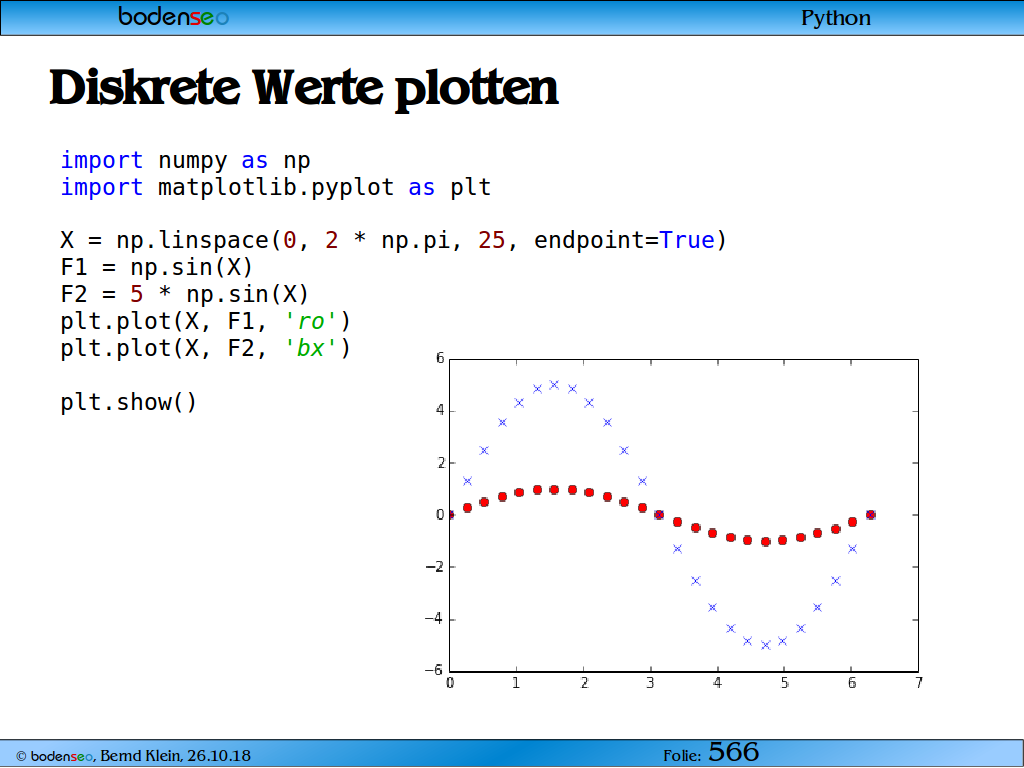The image size is (1024, 768).
Task: Click the bodenseo logo in header
Action: point(173,16)
